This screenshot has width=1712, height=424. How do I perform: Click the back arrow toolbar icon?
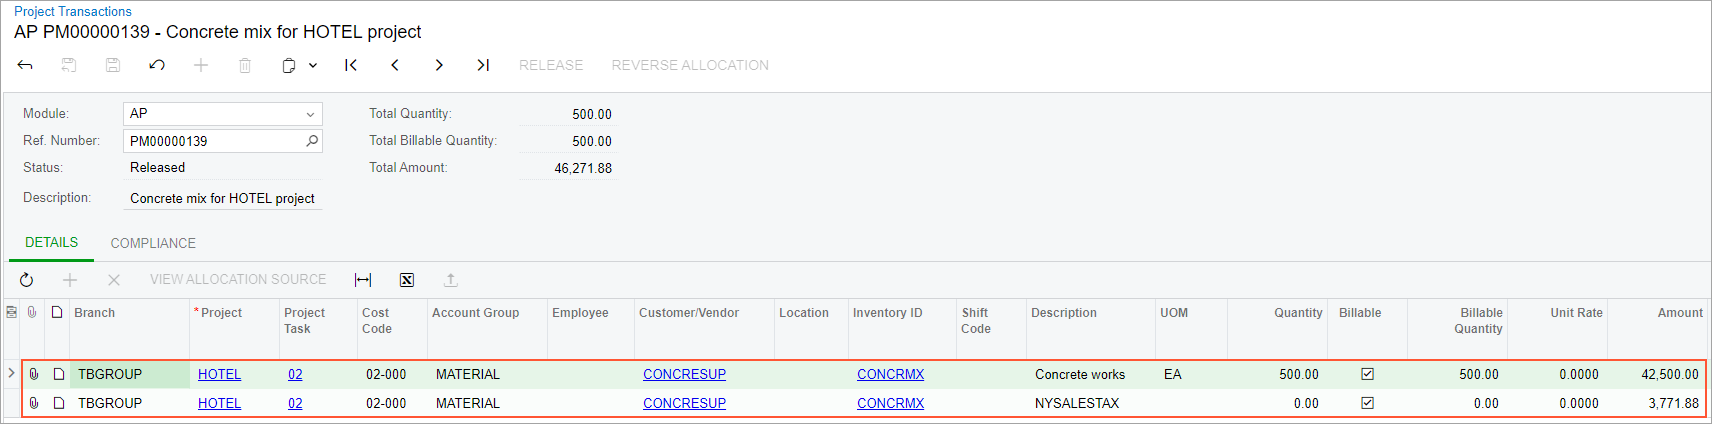pos(25,65)
